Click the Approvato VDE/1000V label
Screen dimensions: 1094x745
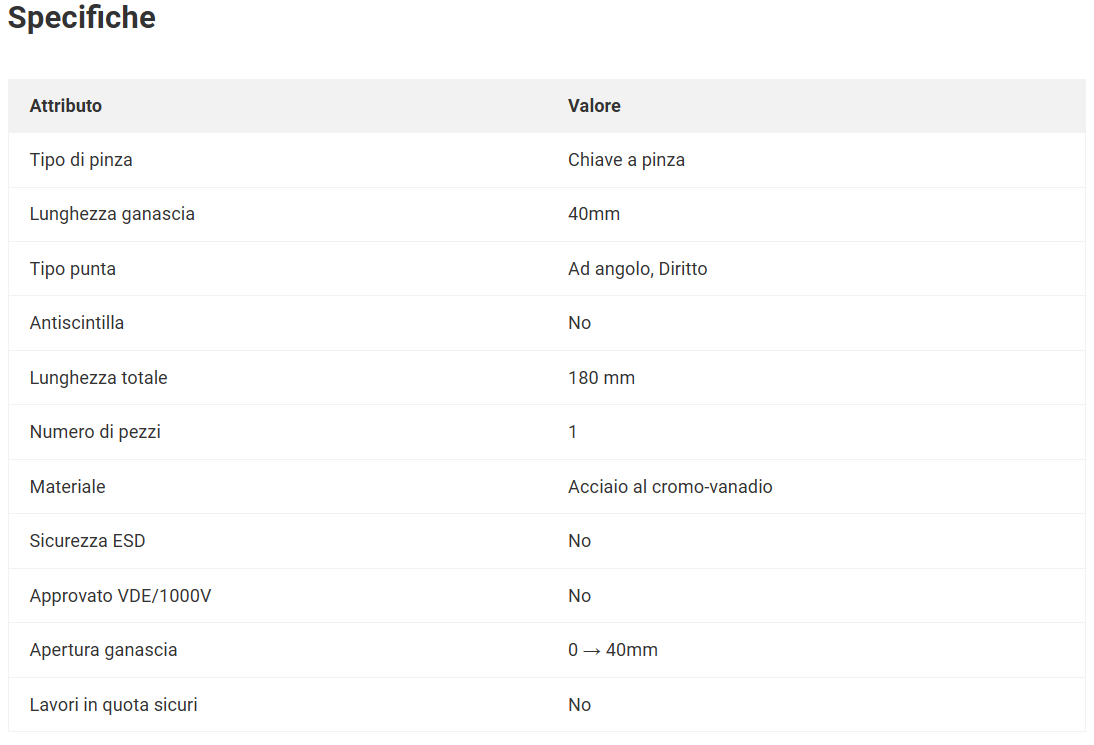120,596
